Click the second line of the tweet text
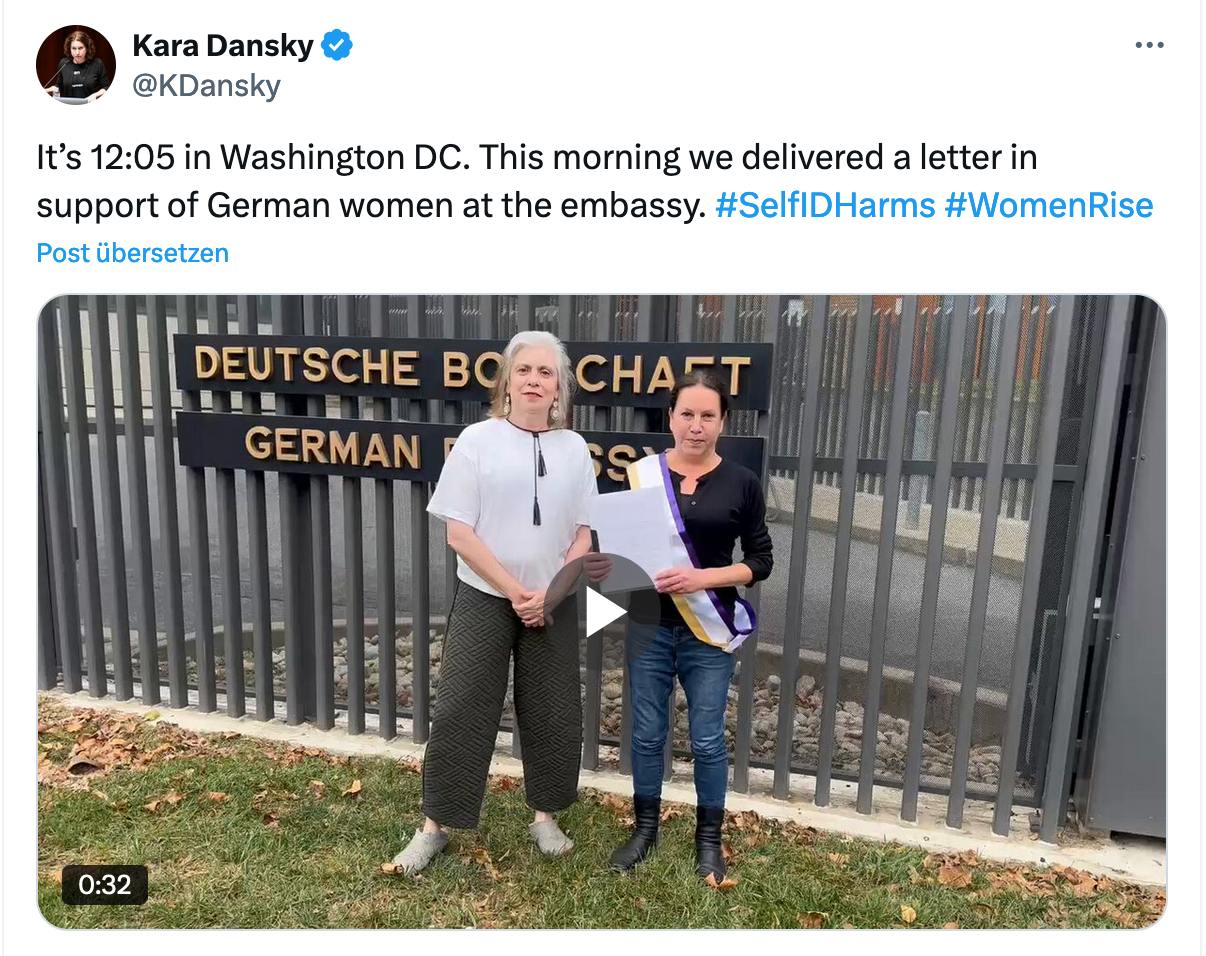1206x956 pixels. 595,205
